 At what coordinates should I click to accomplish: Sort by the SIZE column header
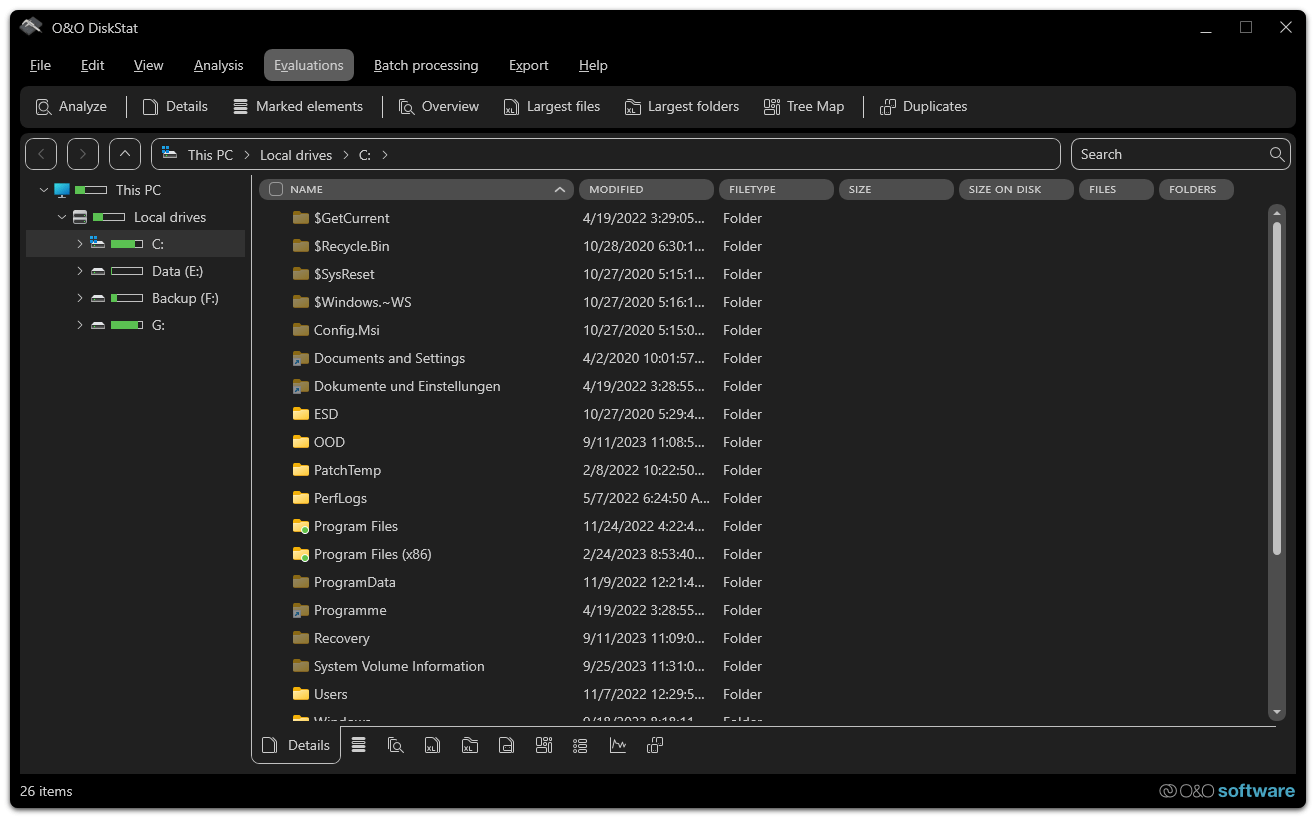pyautogui.click(x=896, y=189)
